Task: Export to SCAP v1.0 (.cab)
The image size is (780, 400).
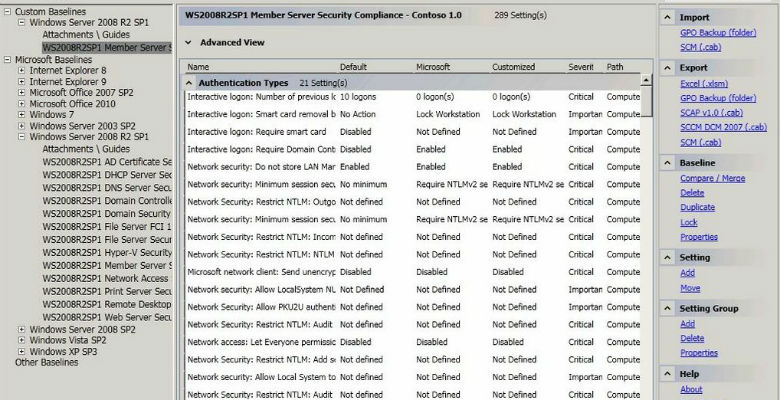Action: [x=711, y=112]
